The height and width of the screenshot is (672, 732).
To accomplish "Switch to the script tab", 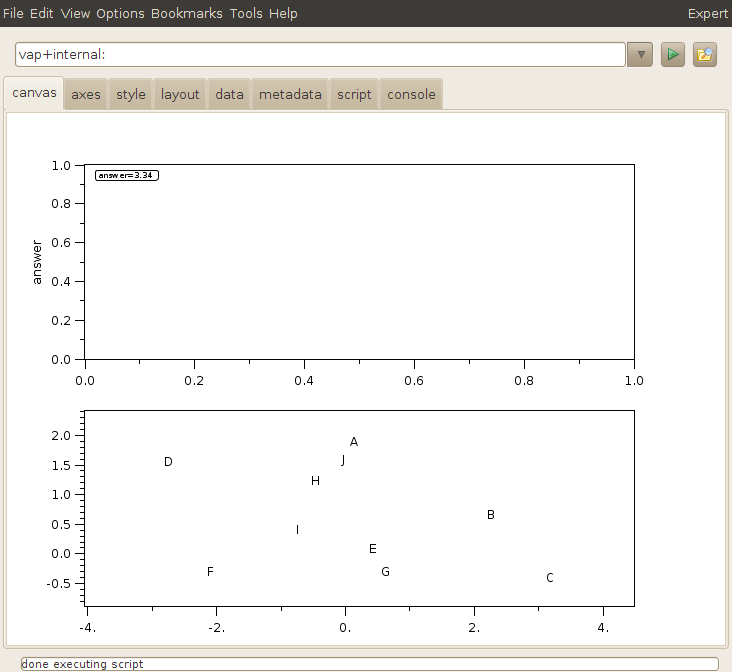I will pyautogui.click(x=354, y=94).
